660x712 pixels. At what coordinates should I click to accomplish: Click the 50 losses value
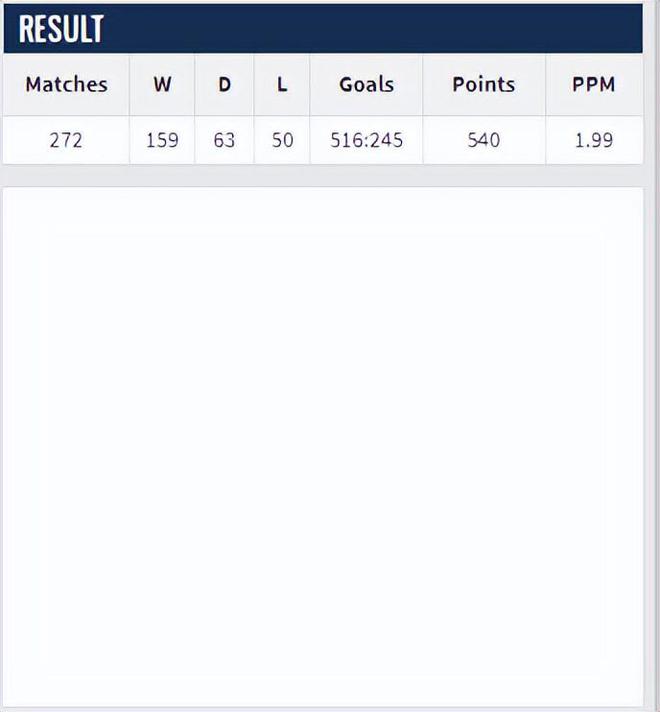(x=283, y=140)
